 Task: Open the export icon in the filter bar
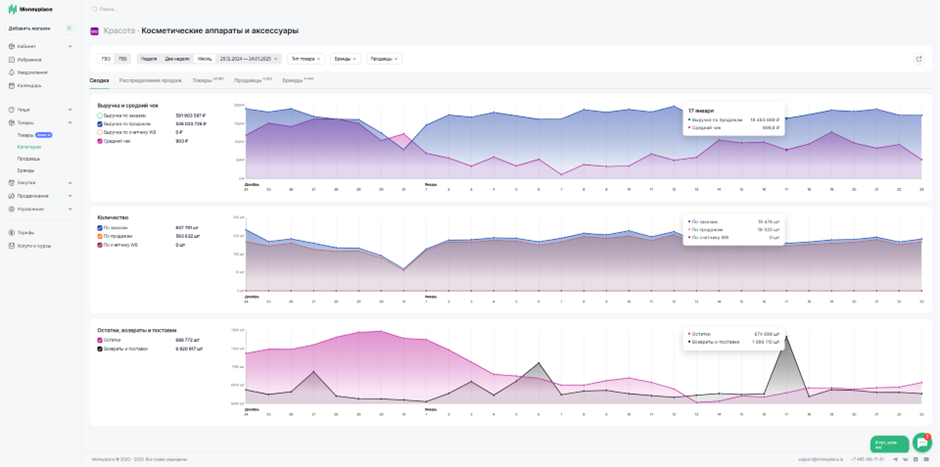[x=919, y=59]
